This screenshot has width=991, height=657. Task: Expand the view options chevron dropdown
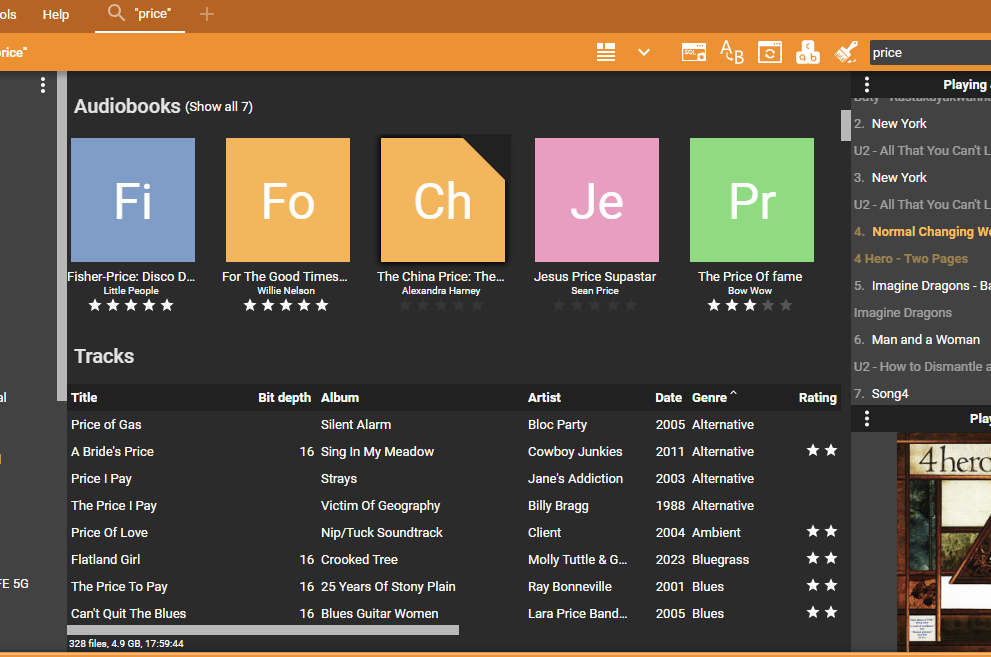(x=644, y=53)
